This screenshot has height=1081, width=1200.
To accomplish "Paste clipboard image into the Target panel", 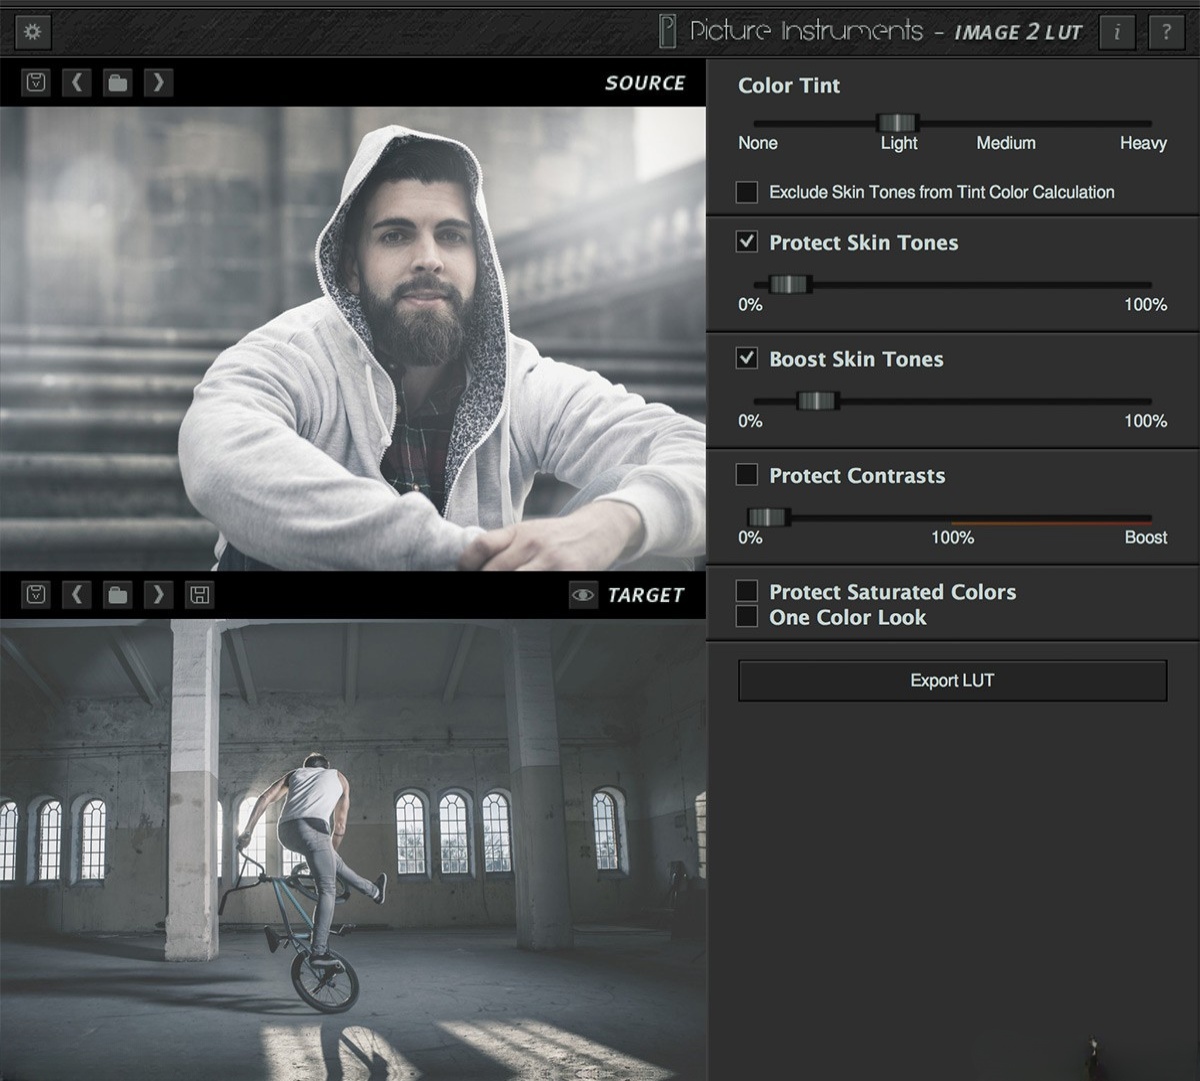I will pyautogui.click(x=36, y=595).
